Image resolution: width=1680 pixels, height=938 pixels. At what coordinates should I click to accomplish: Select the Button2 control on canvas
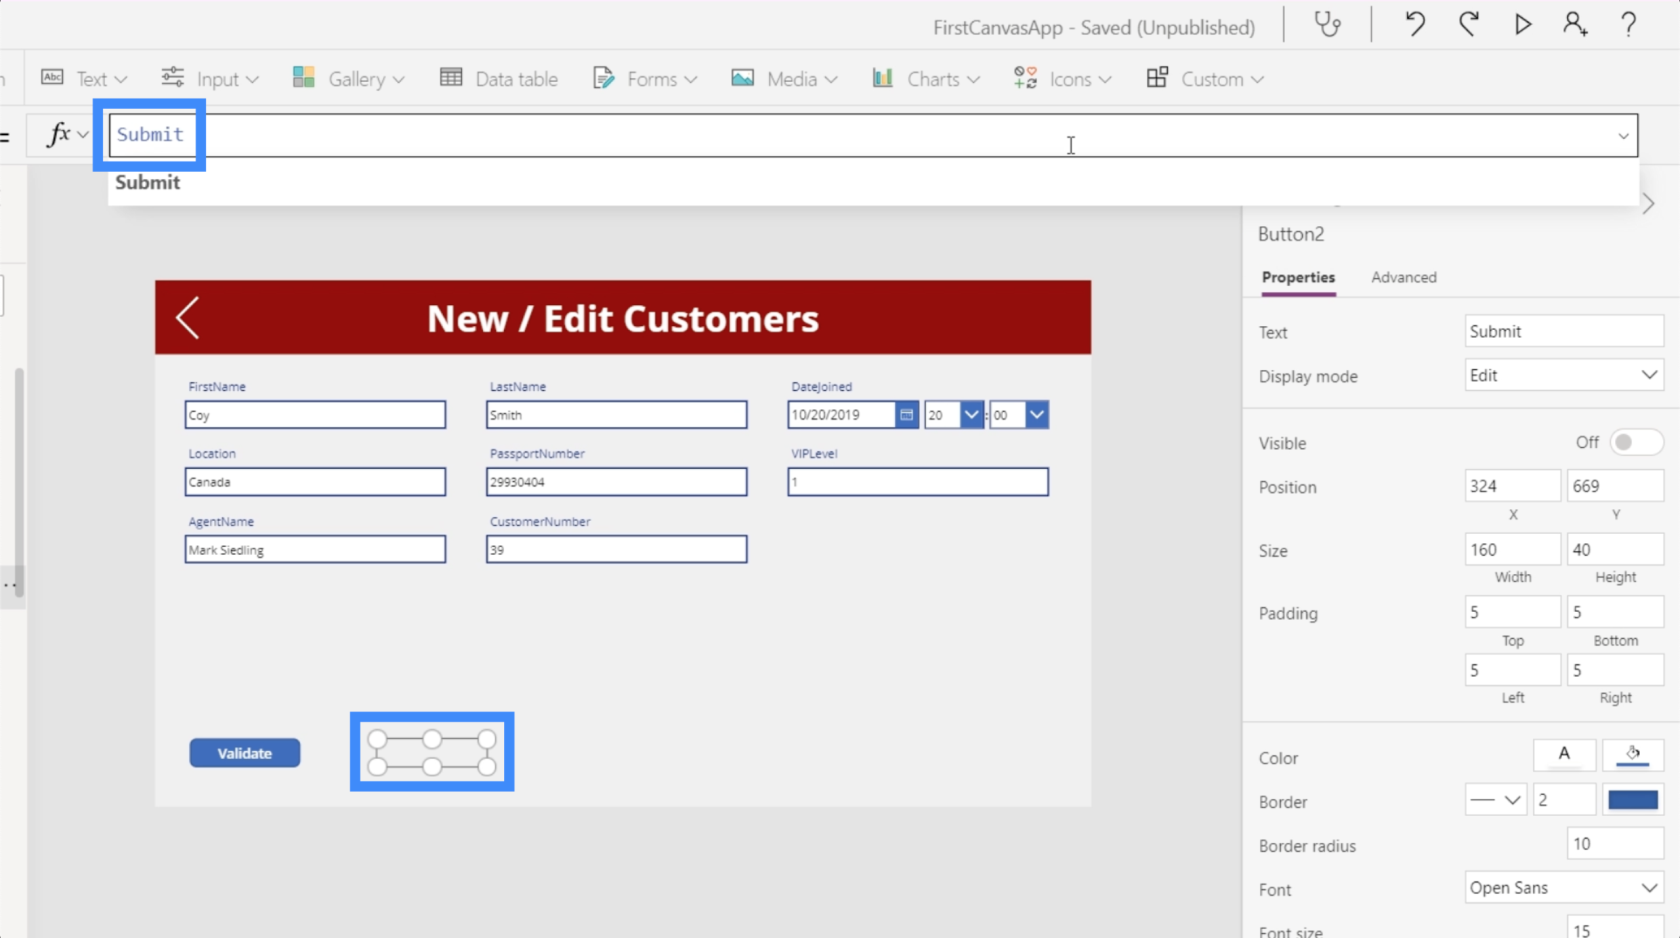click(x=432, y=753)
